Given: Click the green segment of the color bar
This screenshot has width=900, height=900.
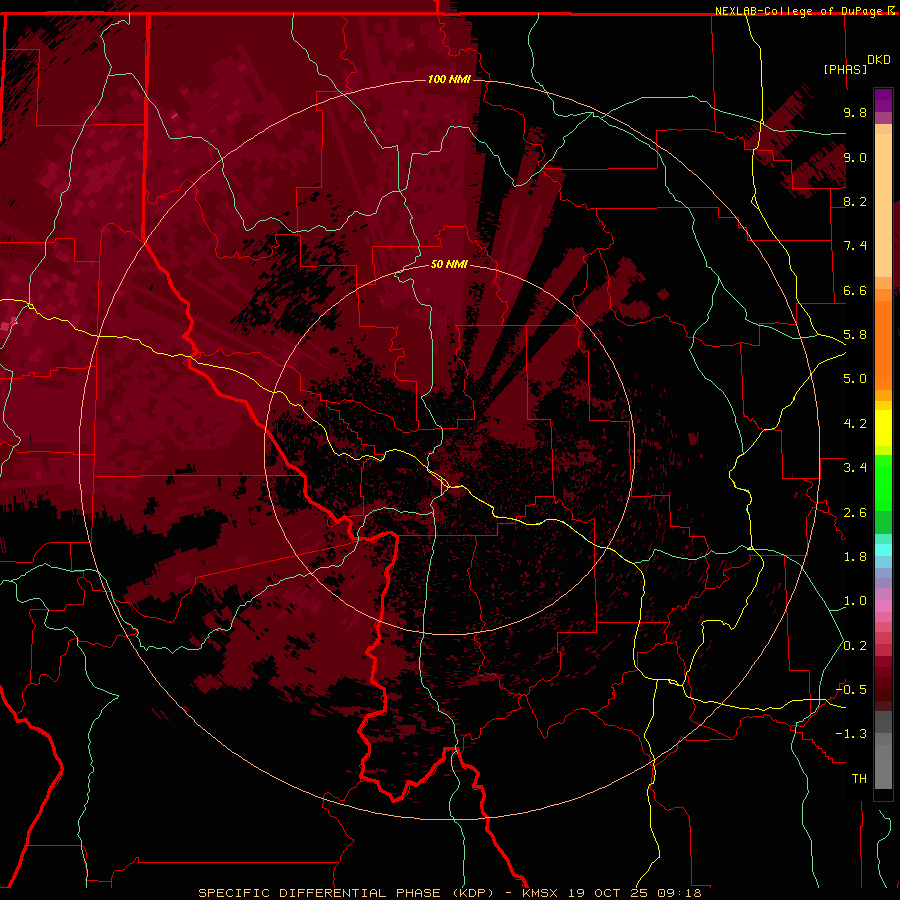Looking at the screenshot, I should click(883, 482).
